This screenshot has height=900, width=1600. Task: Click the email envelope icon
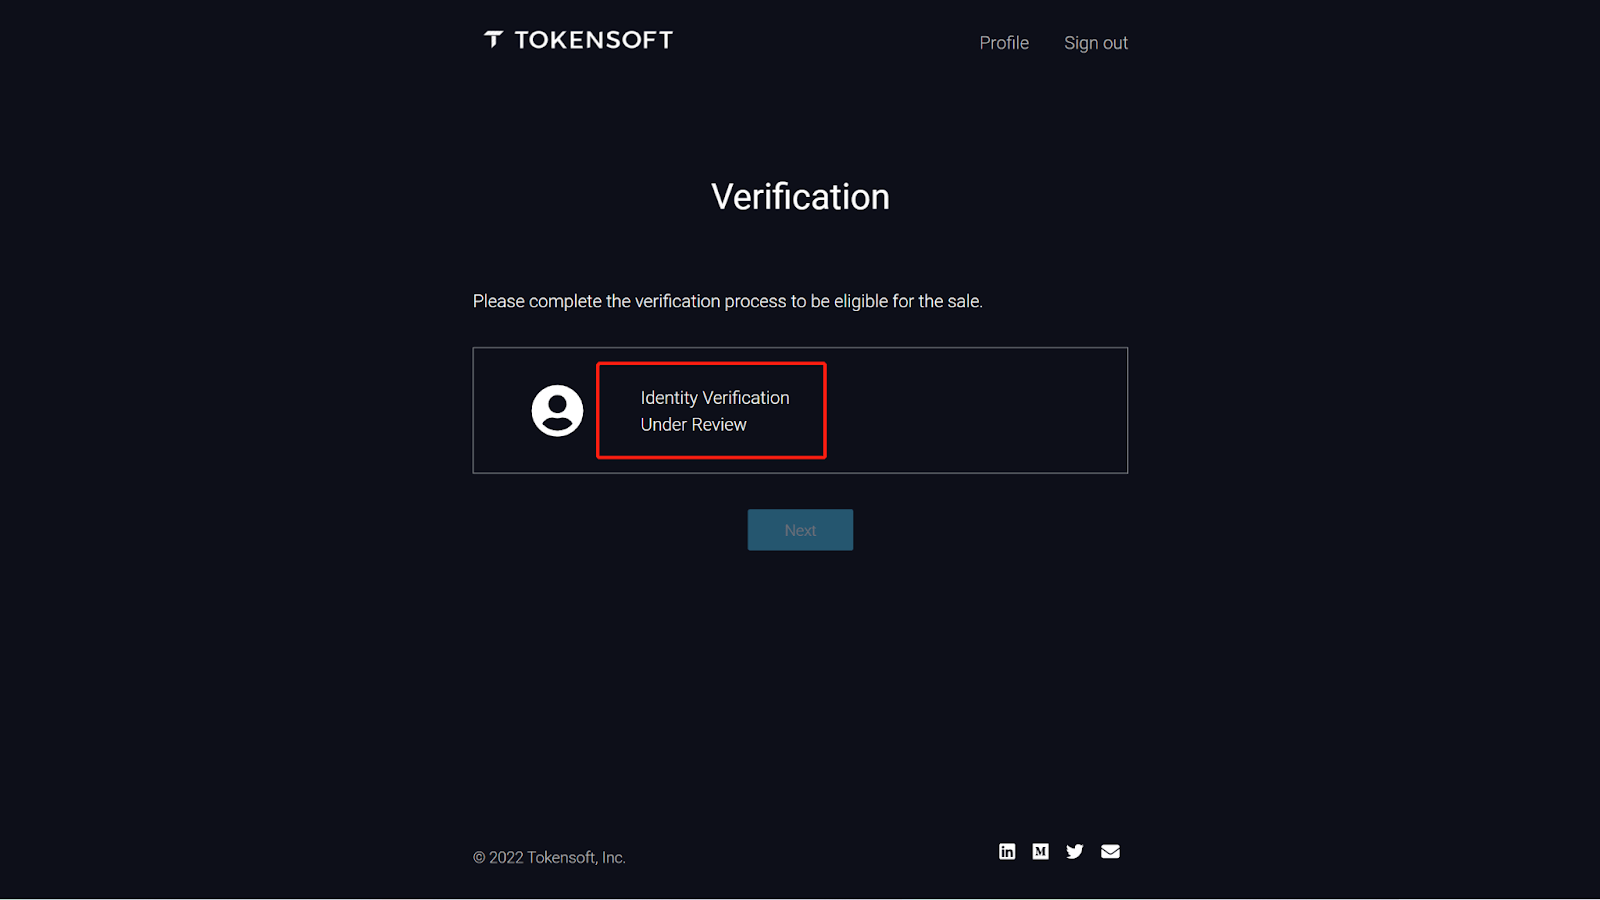coord(1110,851)
